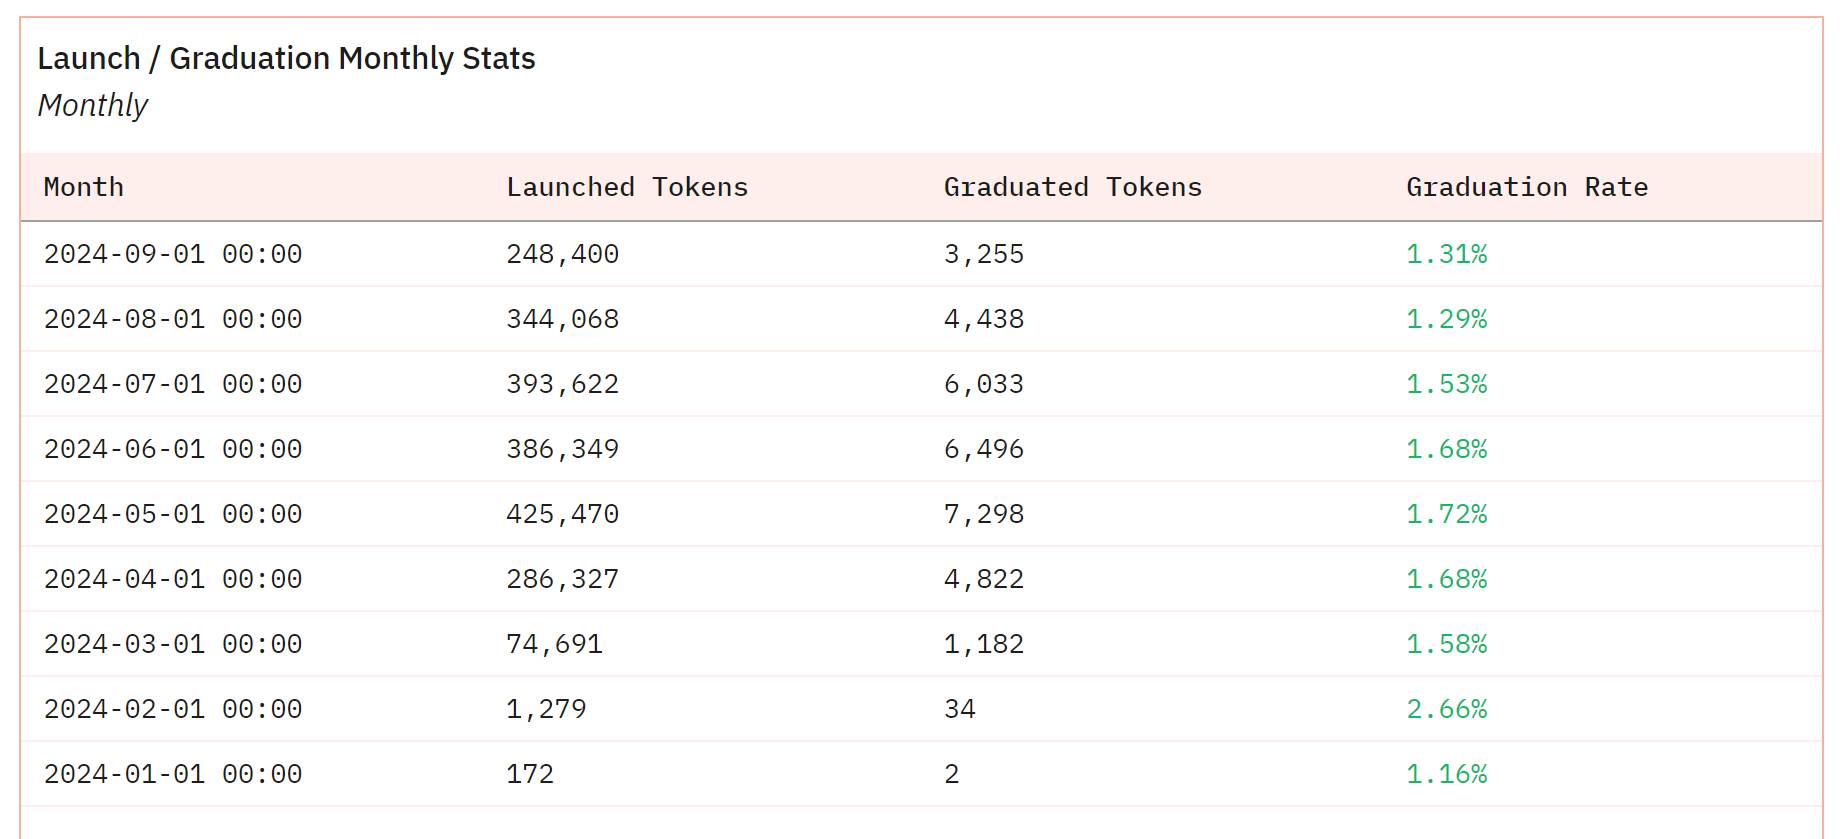Image resolution: width=1844 pixels, height=839 pixels.
Task: Select month cell 2024-05-01 00:00
Action: [x=173, y=514]
